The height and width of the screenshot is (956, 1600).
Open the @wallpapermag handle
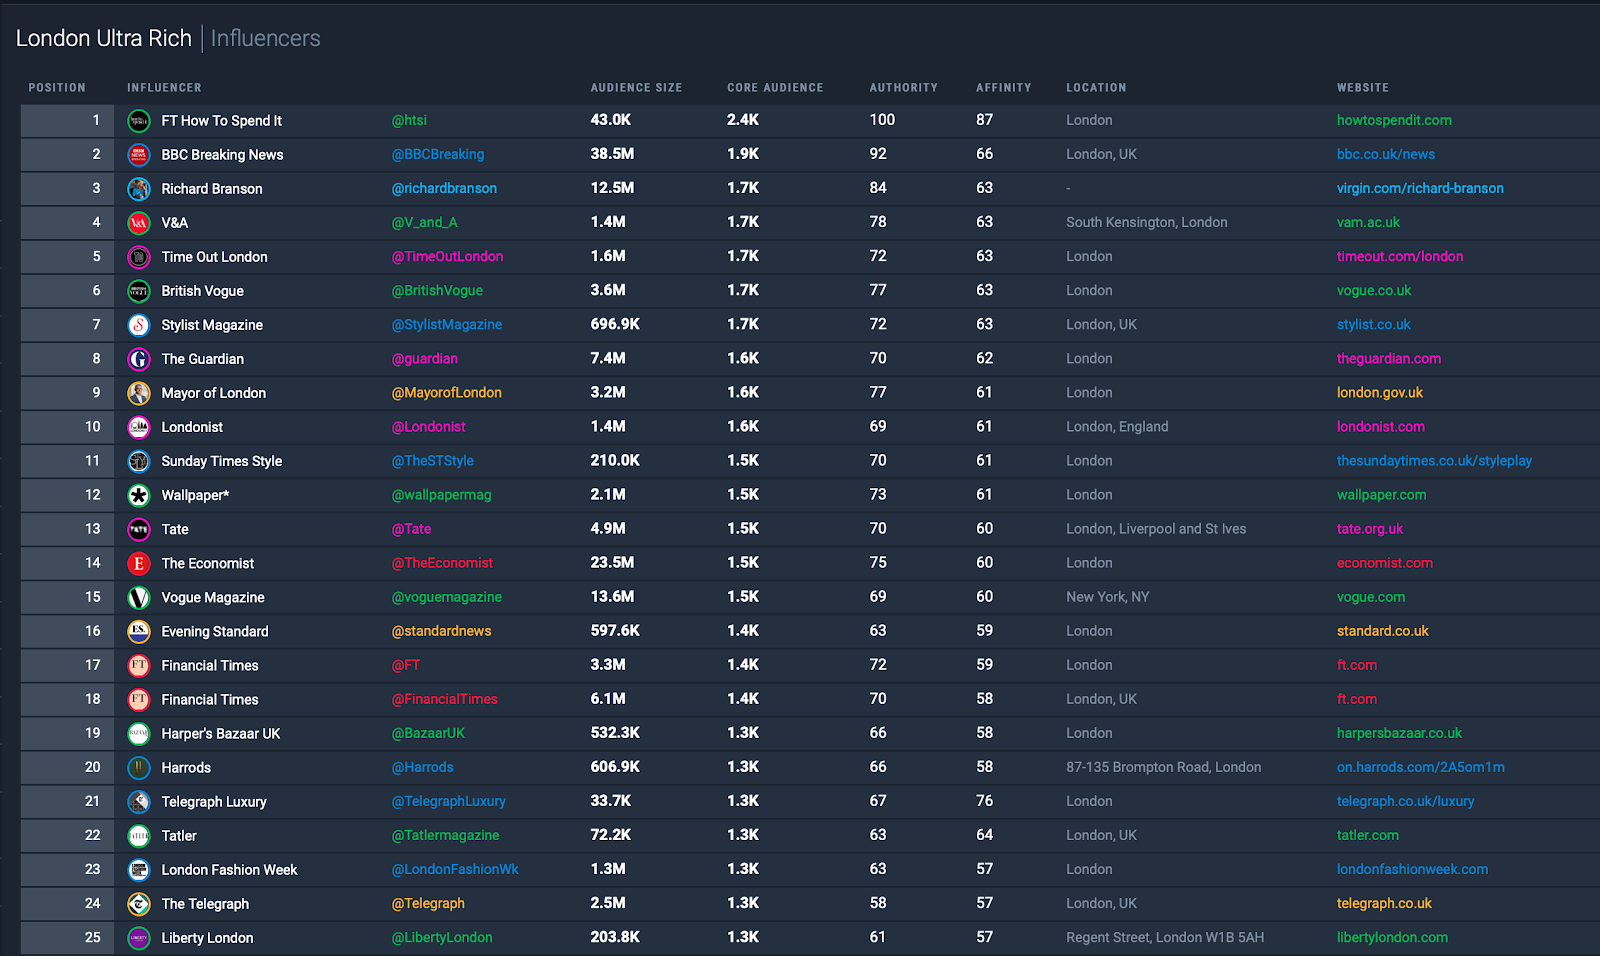[441, 494]
